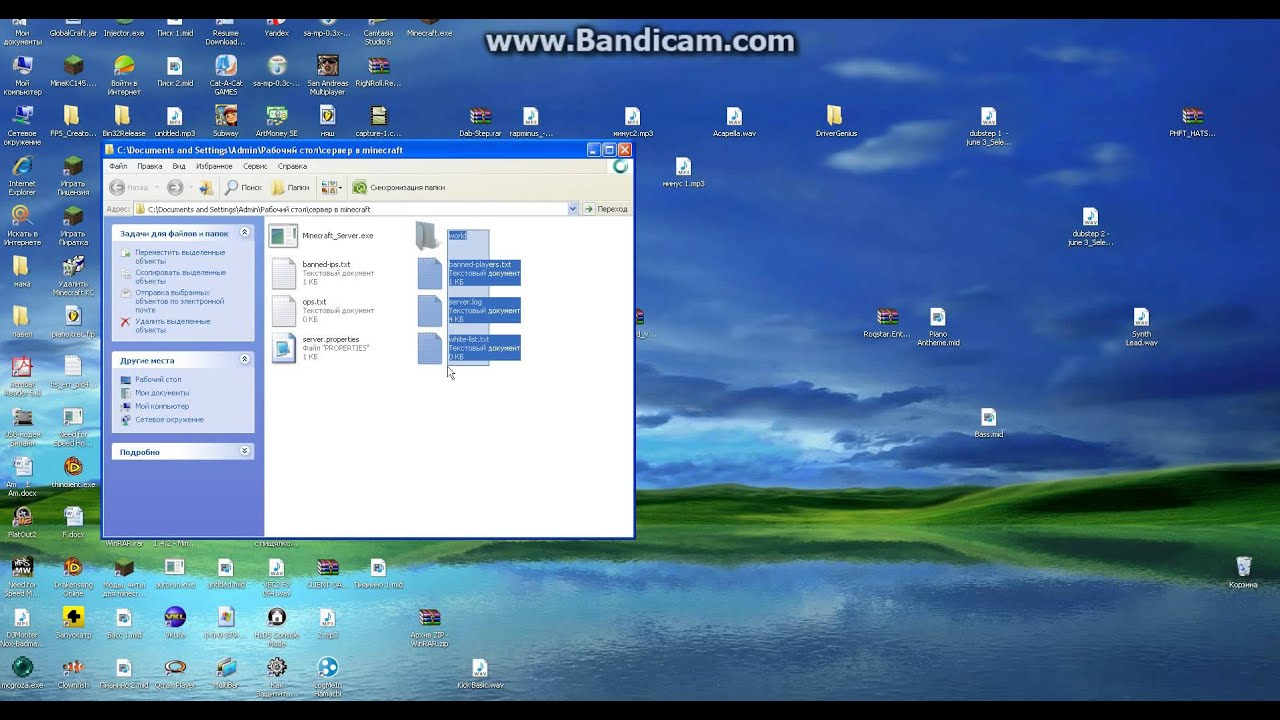Screen dimensions: 1280x720
Task: Select Subway desktop icon
Action: tap(226, 121)
